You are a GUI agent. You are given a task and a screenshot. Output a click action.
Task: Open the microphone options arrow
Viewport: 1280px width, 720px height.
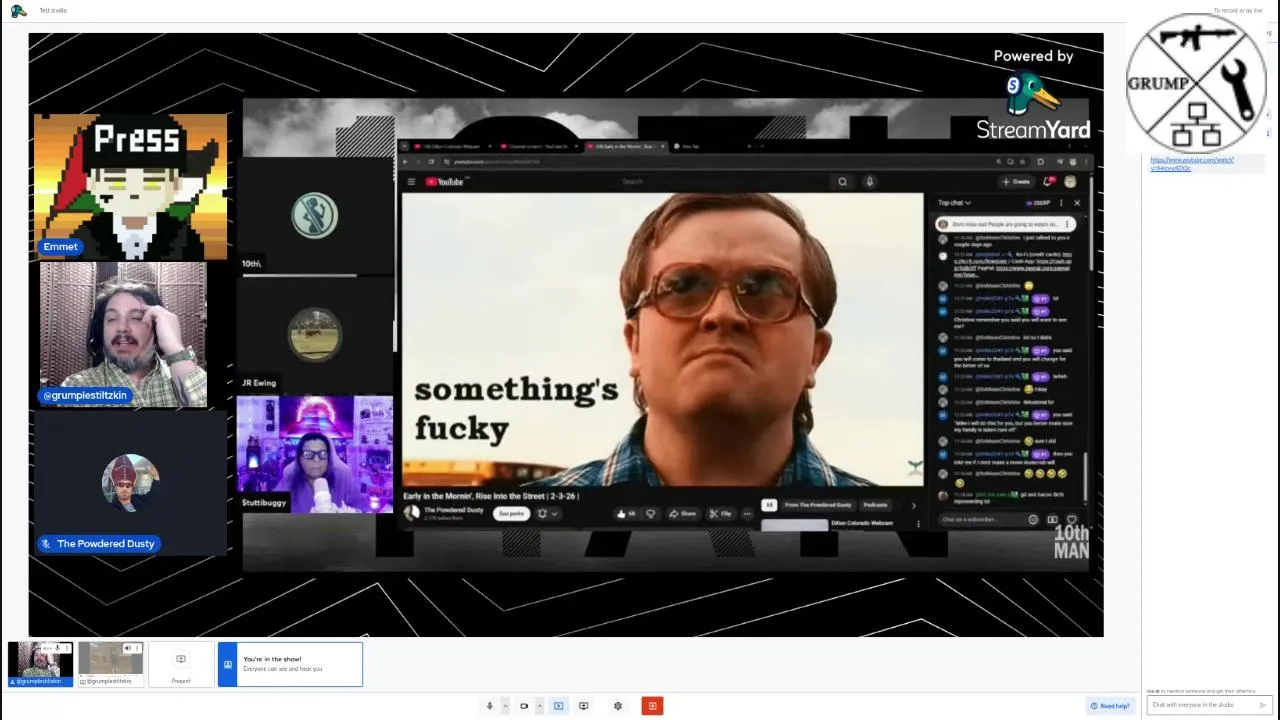click(x=505, y=706)
